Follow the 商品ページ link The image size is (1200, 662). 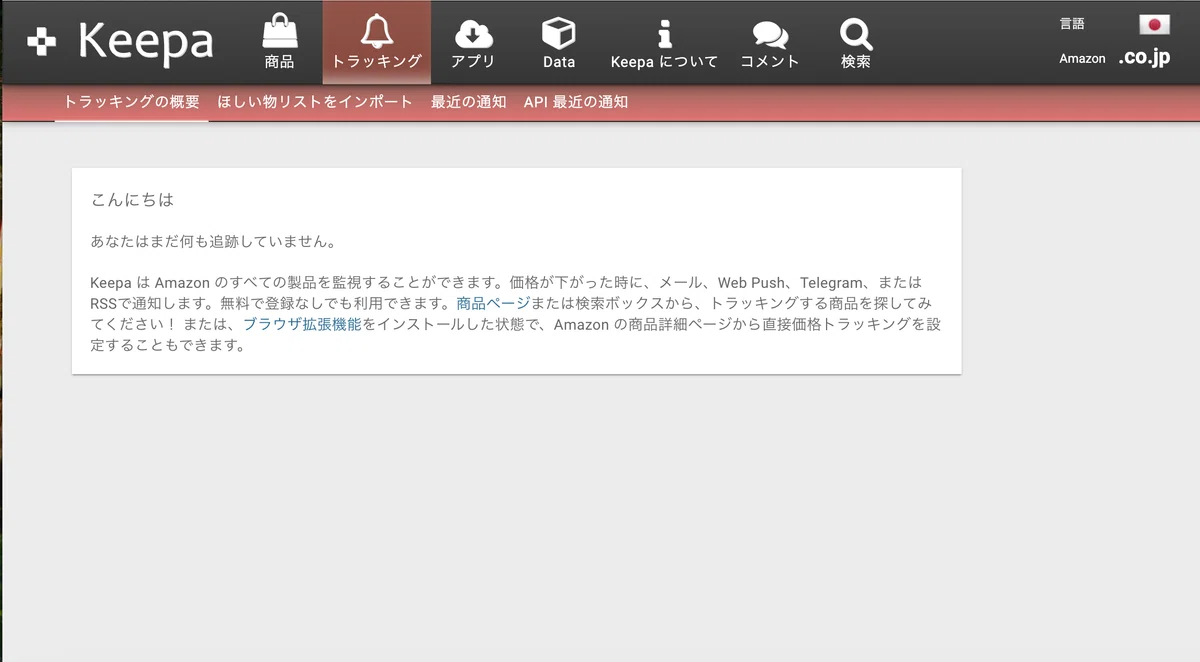pyautogui.click(x=493, y=303)
